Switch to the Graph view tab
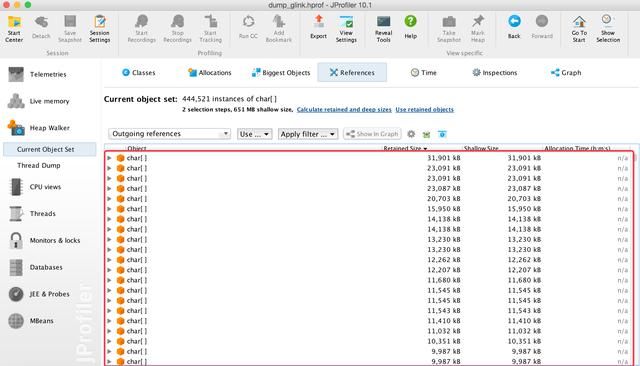The image size is (640, 366). [x=566, y=73]
